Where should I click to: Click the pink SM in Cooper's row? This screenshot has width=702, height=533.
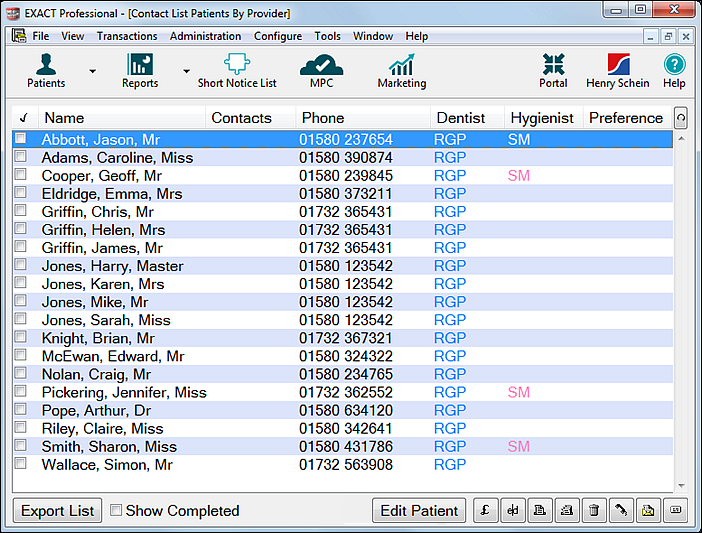pyautogui.click(x=518, y=175)
